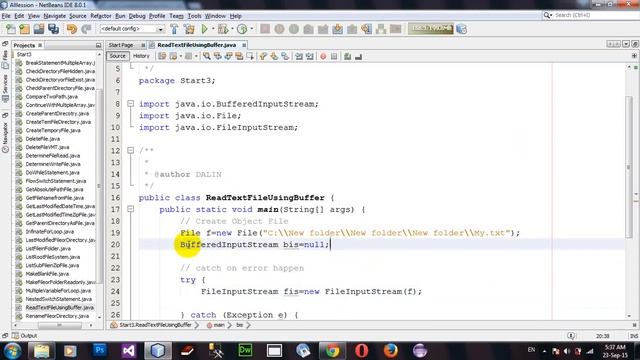Open the Source menu
The width and height of the screenshot is (640, 360).
78,16
